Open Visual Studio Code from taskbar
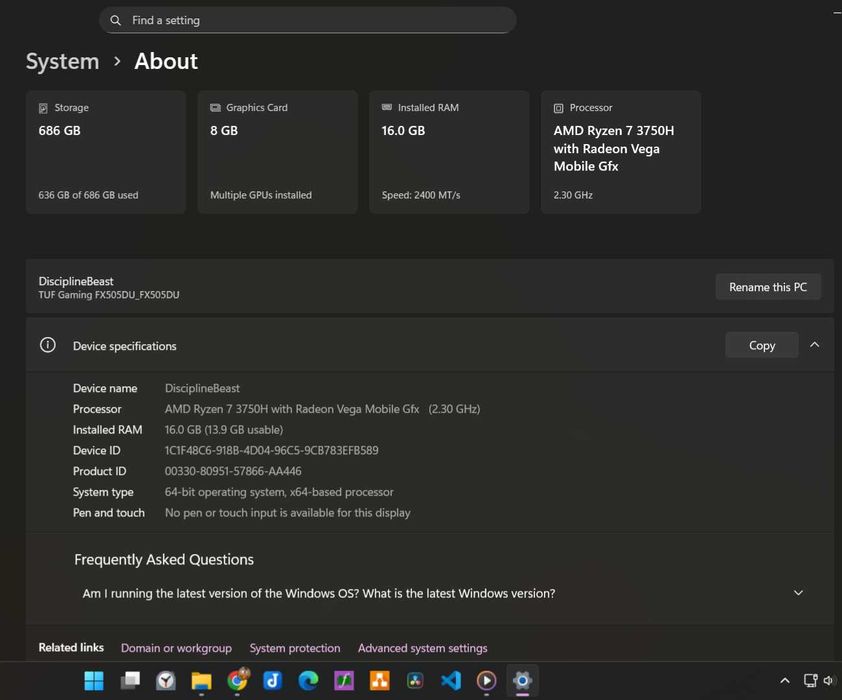 pos(451,681)
